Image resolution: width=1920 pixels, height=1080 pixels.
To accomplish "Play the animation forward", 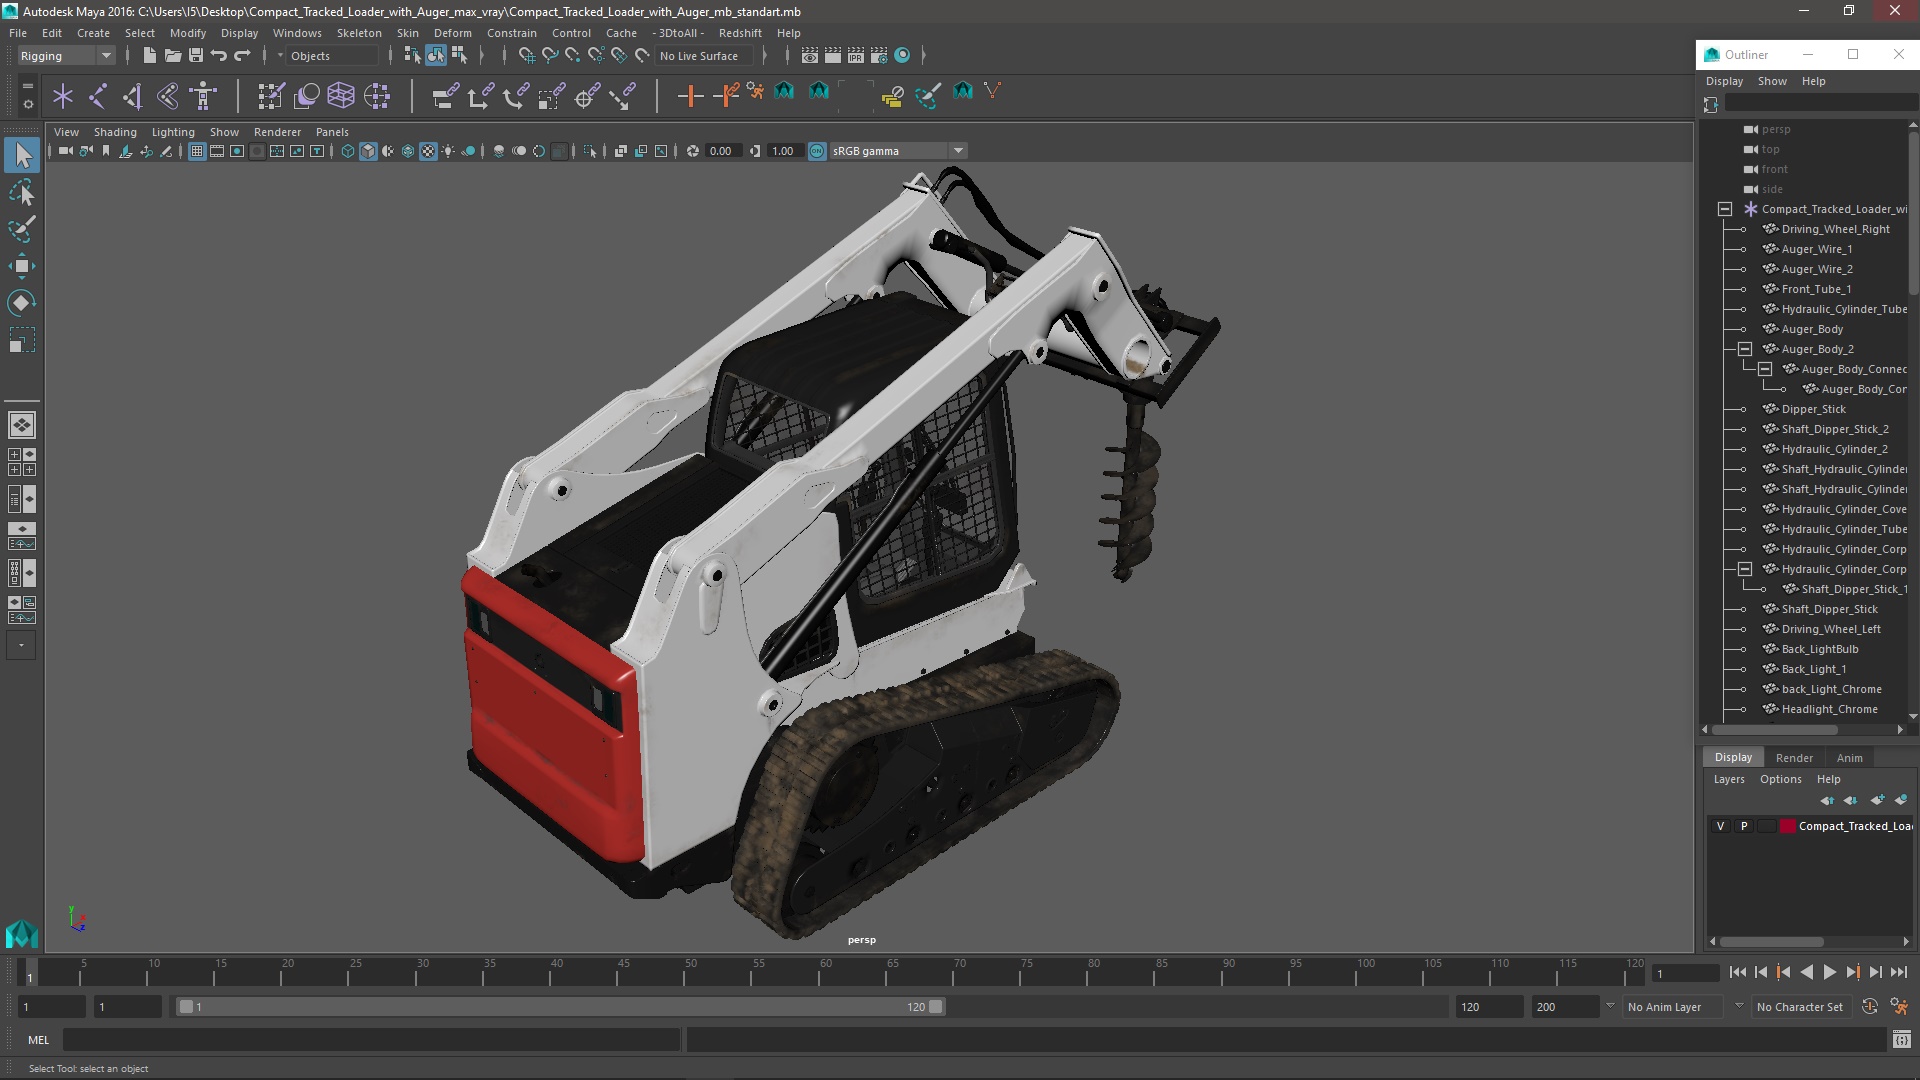I will pyautogui.click(x=1829, y=972).
